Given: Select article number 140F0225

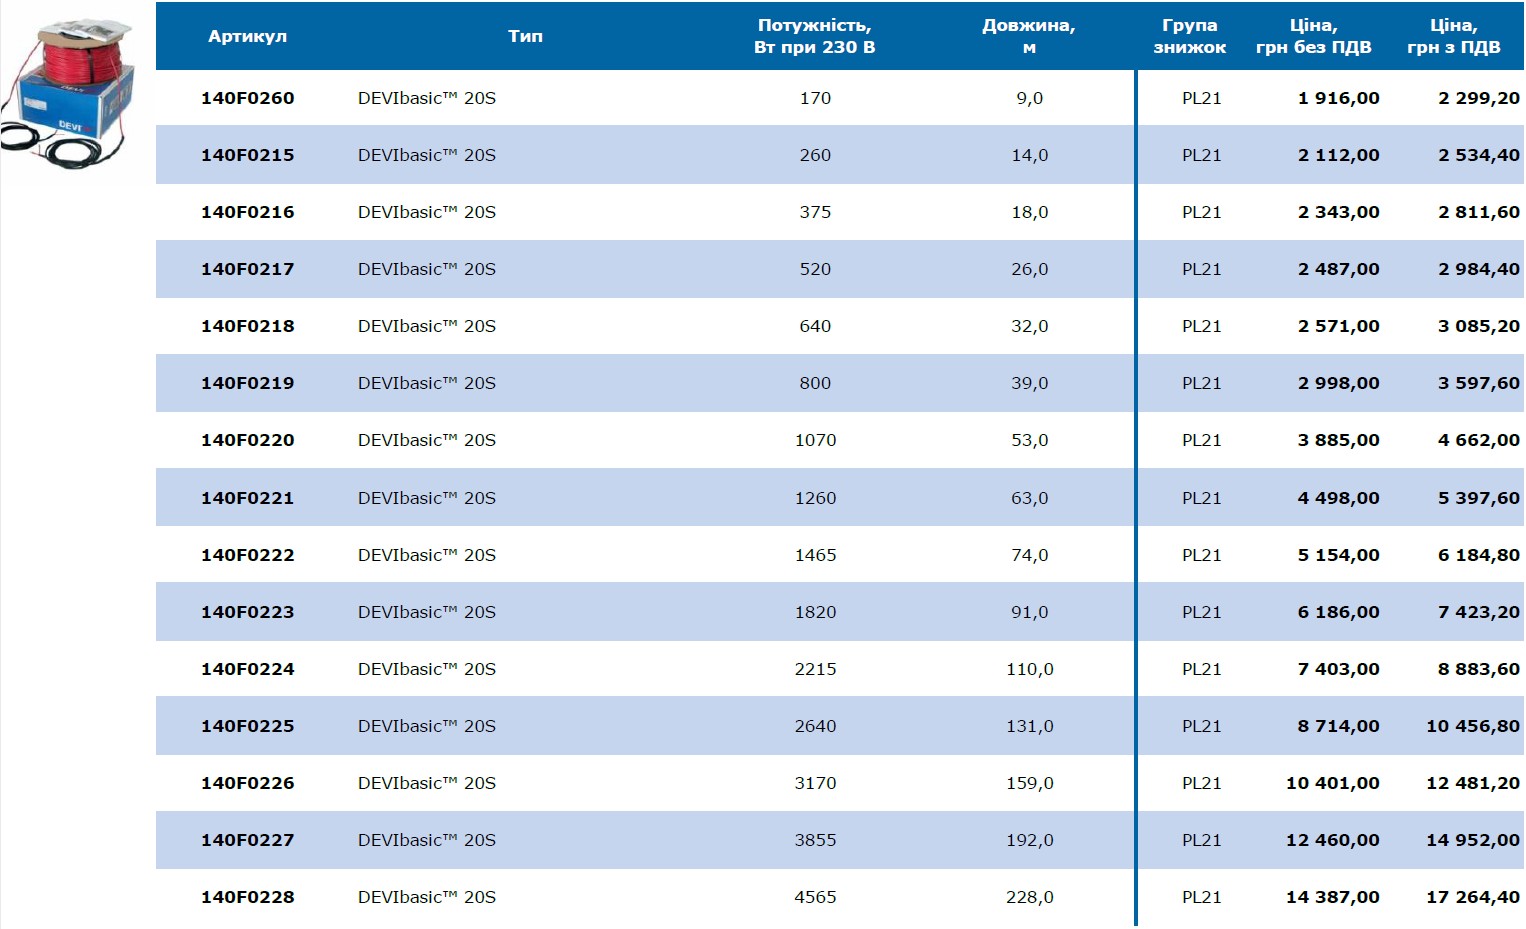Looking at the screenshot, I should coord(248,726).
